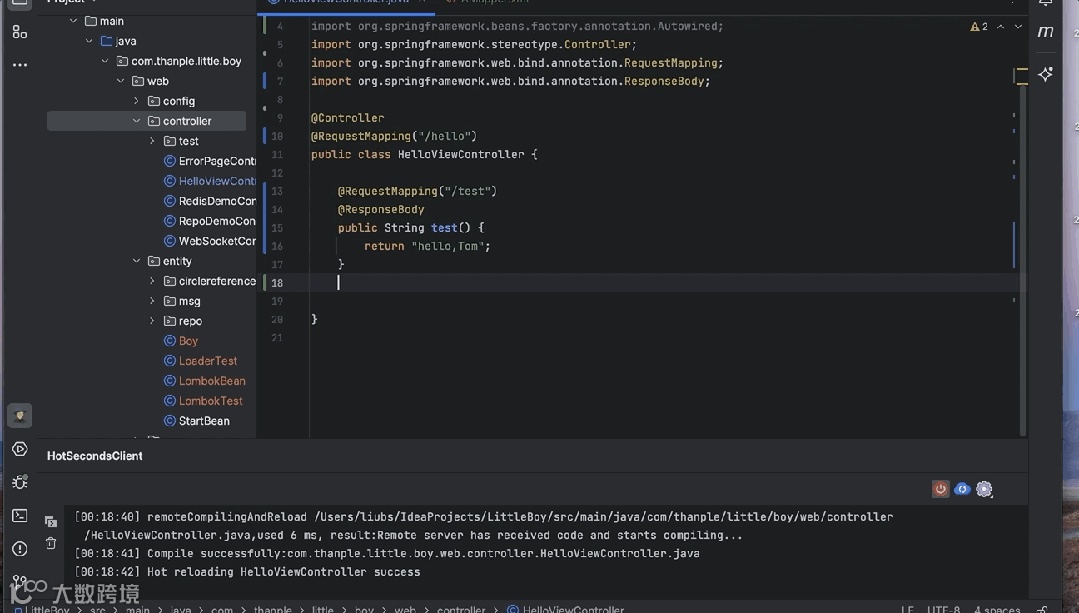Click web breadcrumb in navigation bar

pos(405,609)
